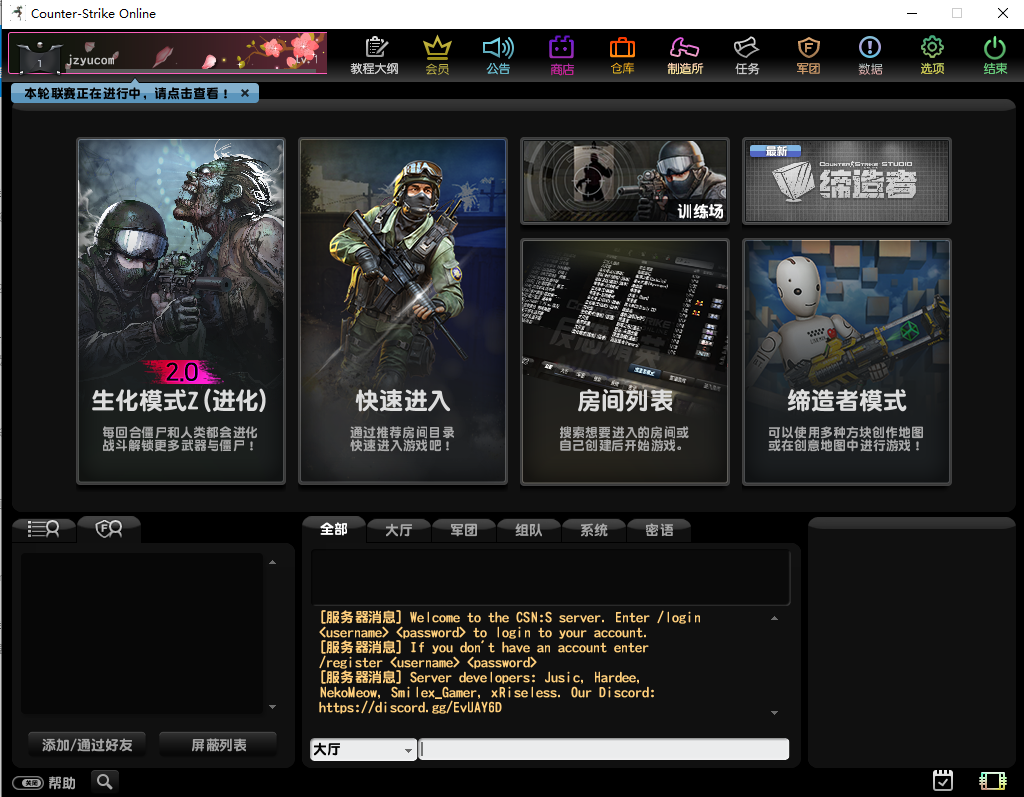Open the 军团 clan icon
The image size is (1024, 797).
(808, 55)
